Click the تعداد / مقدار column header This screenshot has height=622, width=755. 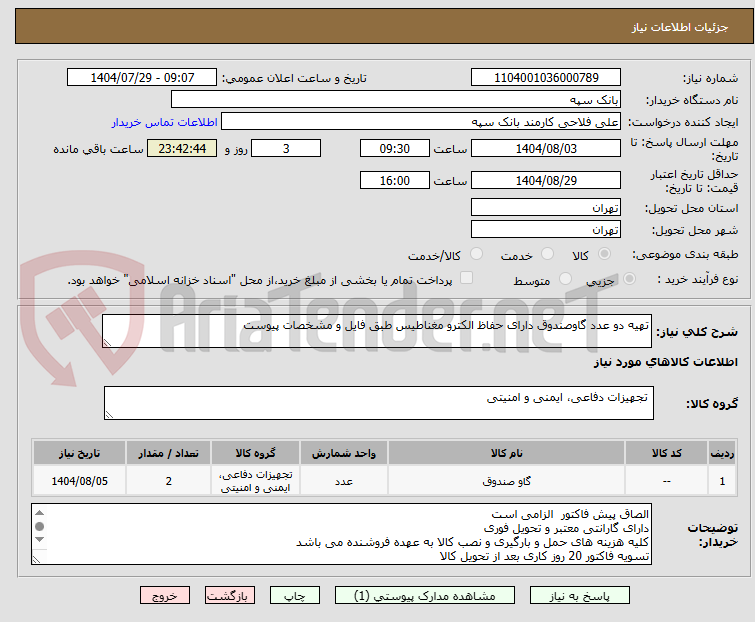(x=169, y=453)
